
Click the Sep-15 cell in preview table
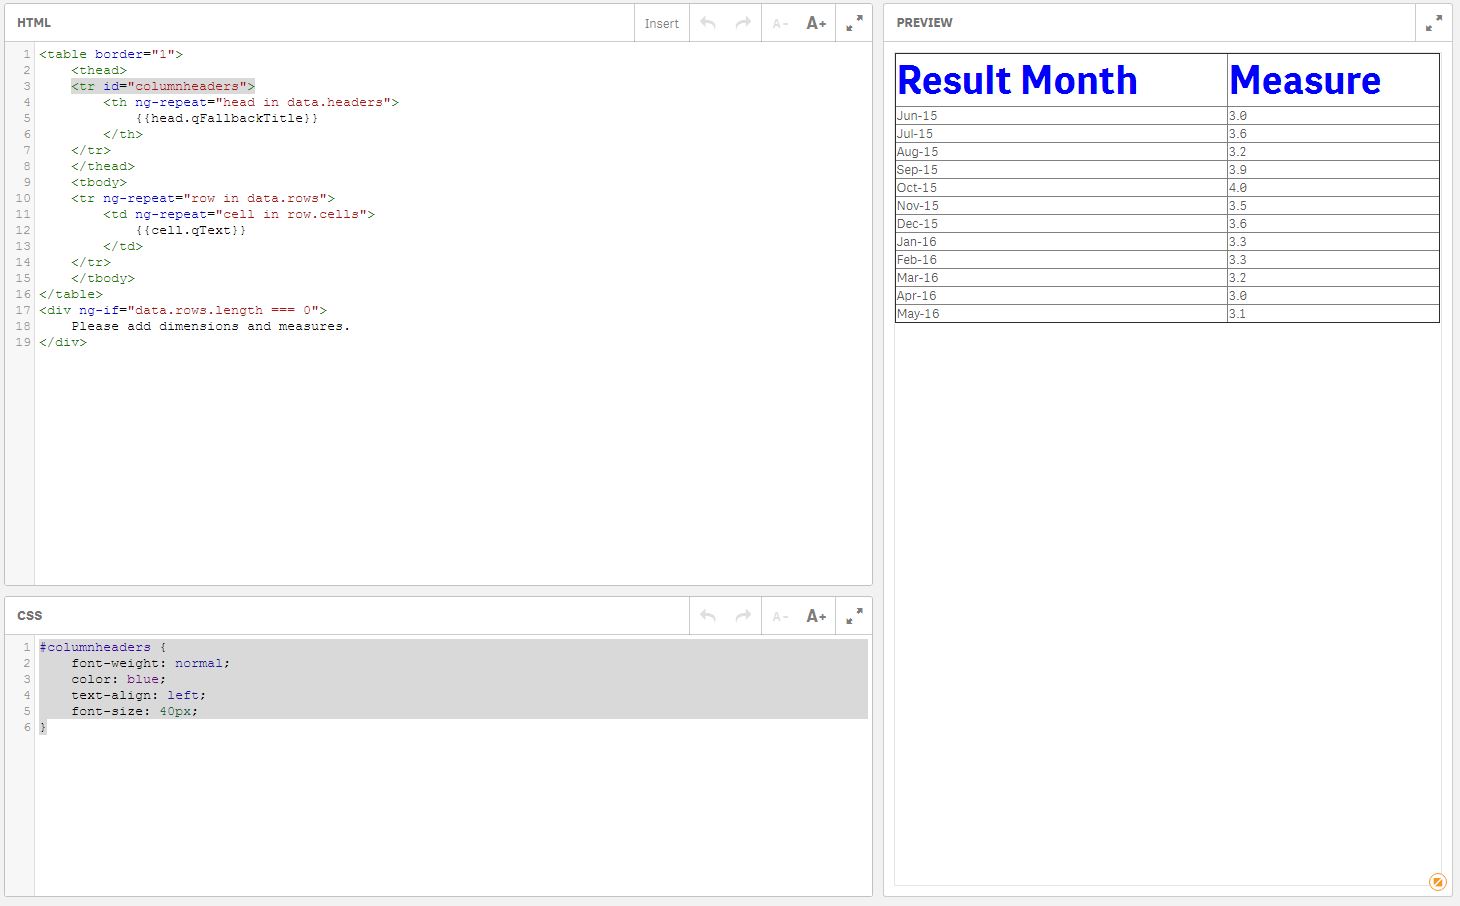tap(1061, 170)
